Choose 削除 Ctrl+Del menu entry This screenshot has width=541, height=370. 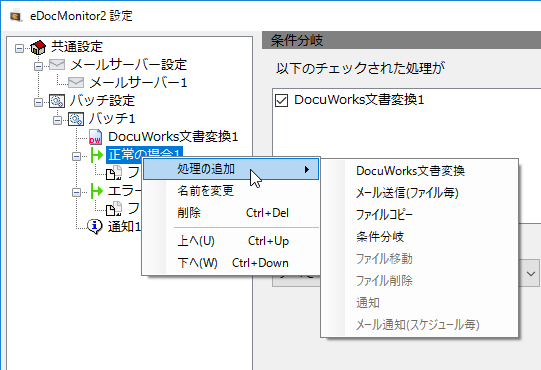point(231,213)
